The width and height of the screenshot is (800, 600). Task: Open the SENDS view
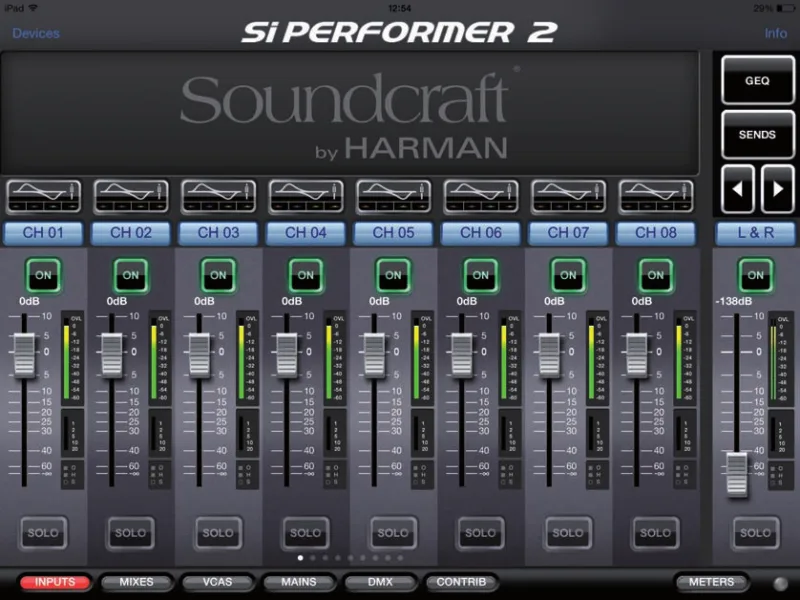[x=758, y=135]
